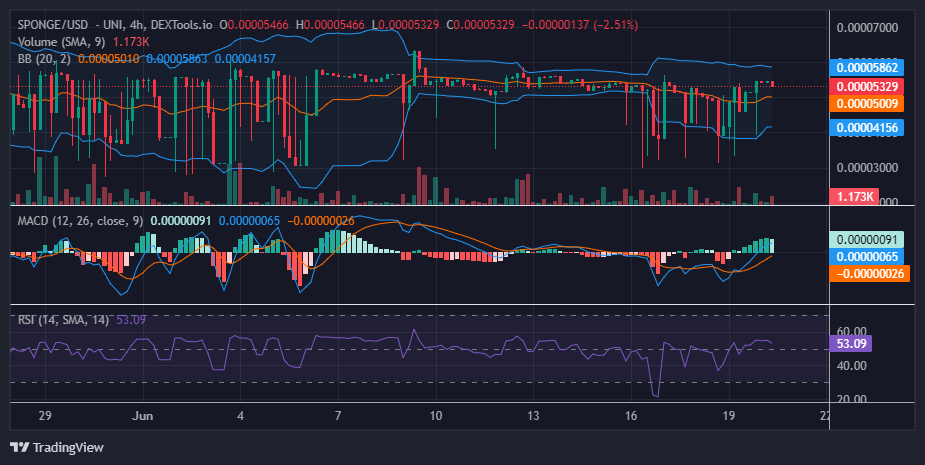Click the blue 0.00005862 price tag
925x465 pixels.
pos(867,67)
